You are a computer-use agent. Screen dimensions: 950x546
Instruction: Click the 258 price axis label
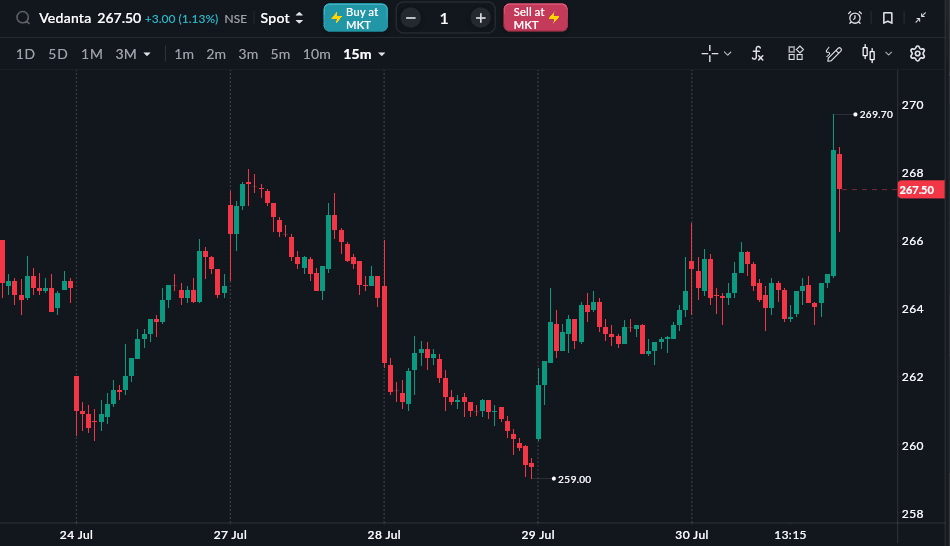(x=912, y=514)
